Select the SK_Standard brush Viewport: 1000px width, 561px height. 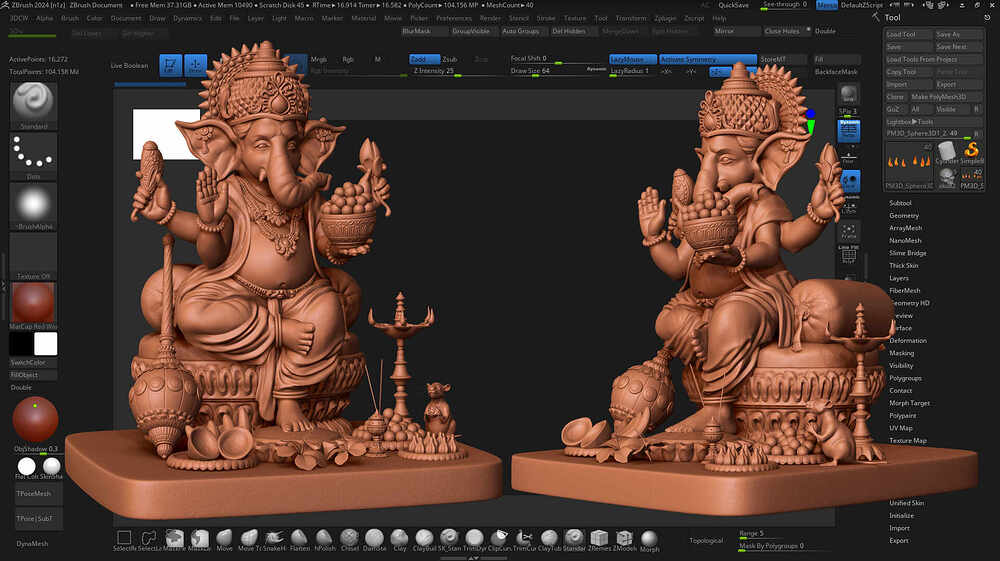(x=449, y=539)
